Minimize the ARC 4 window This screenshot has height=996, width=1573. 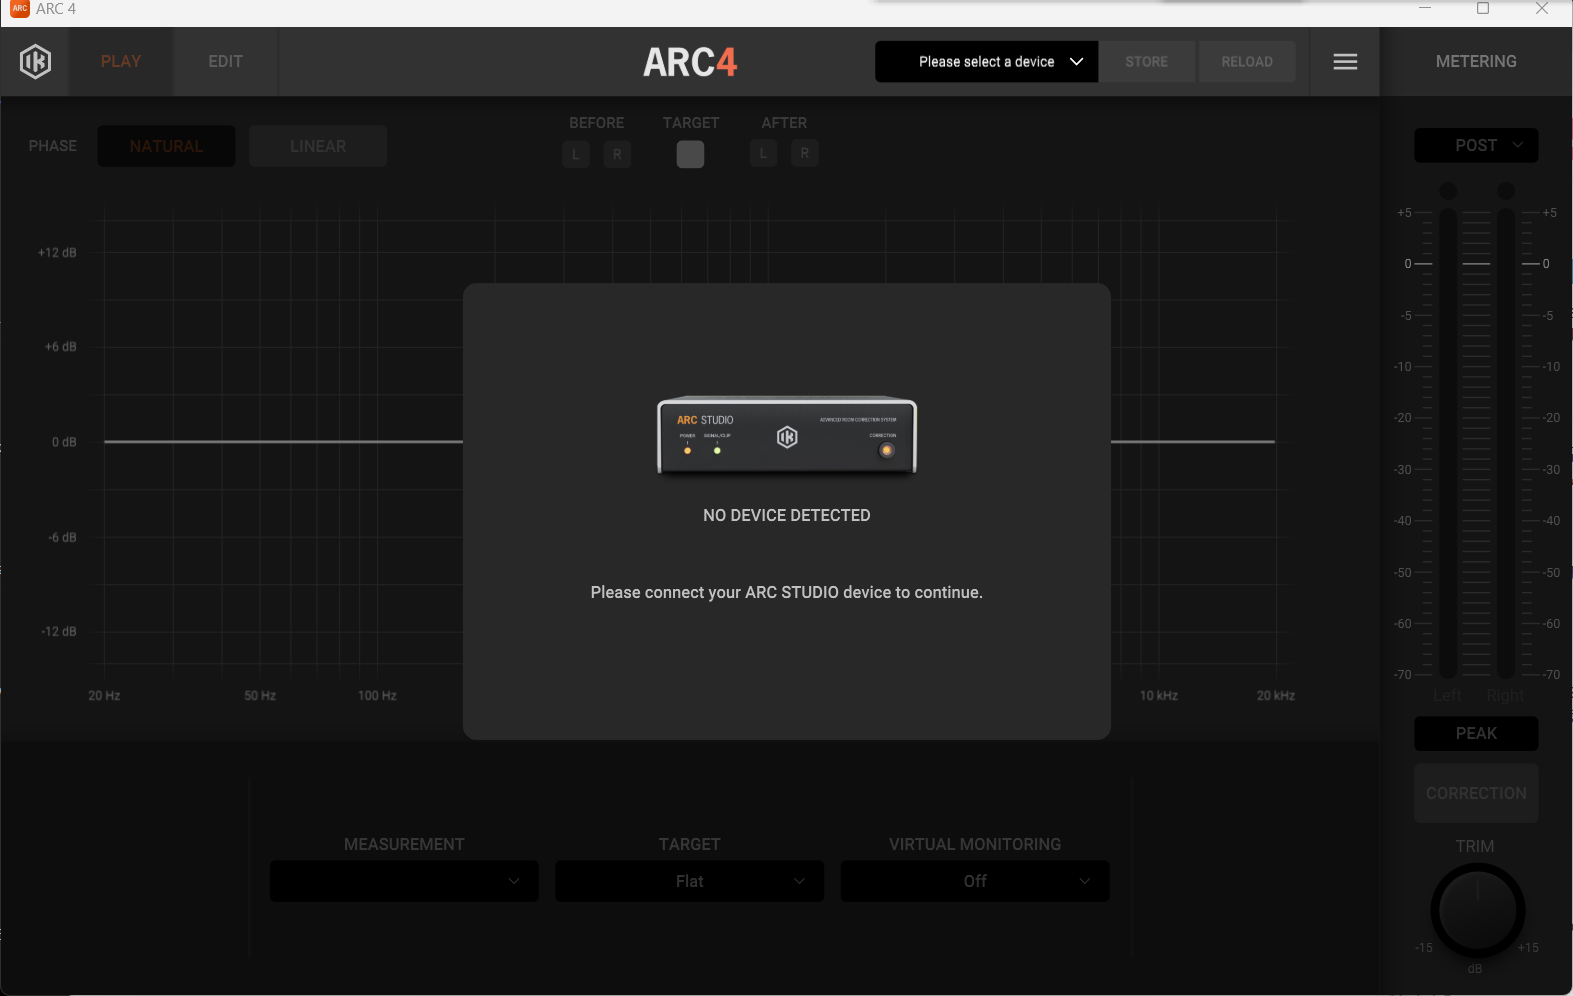1425,9
